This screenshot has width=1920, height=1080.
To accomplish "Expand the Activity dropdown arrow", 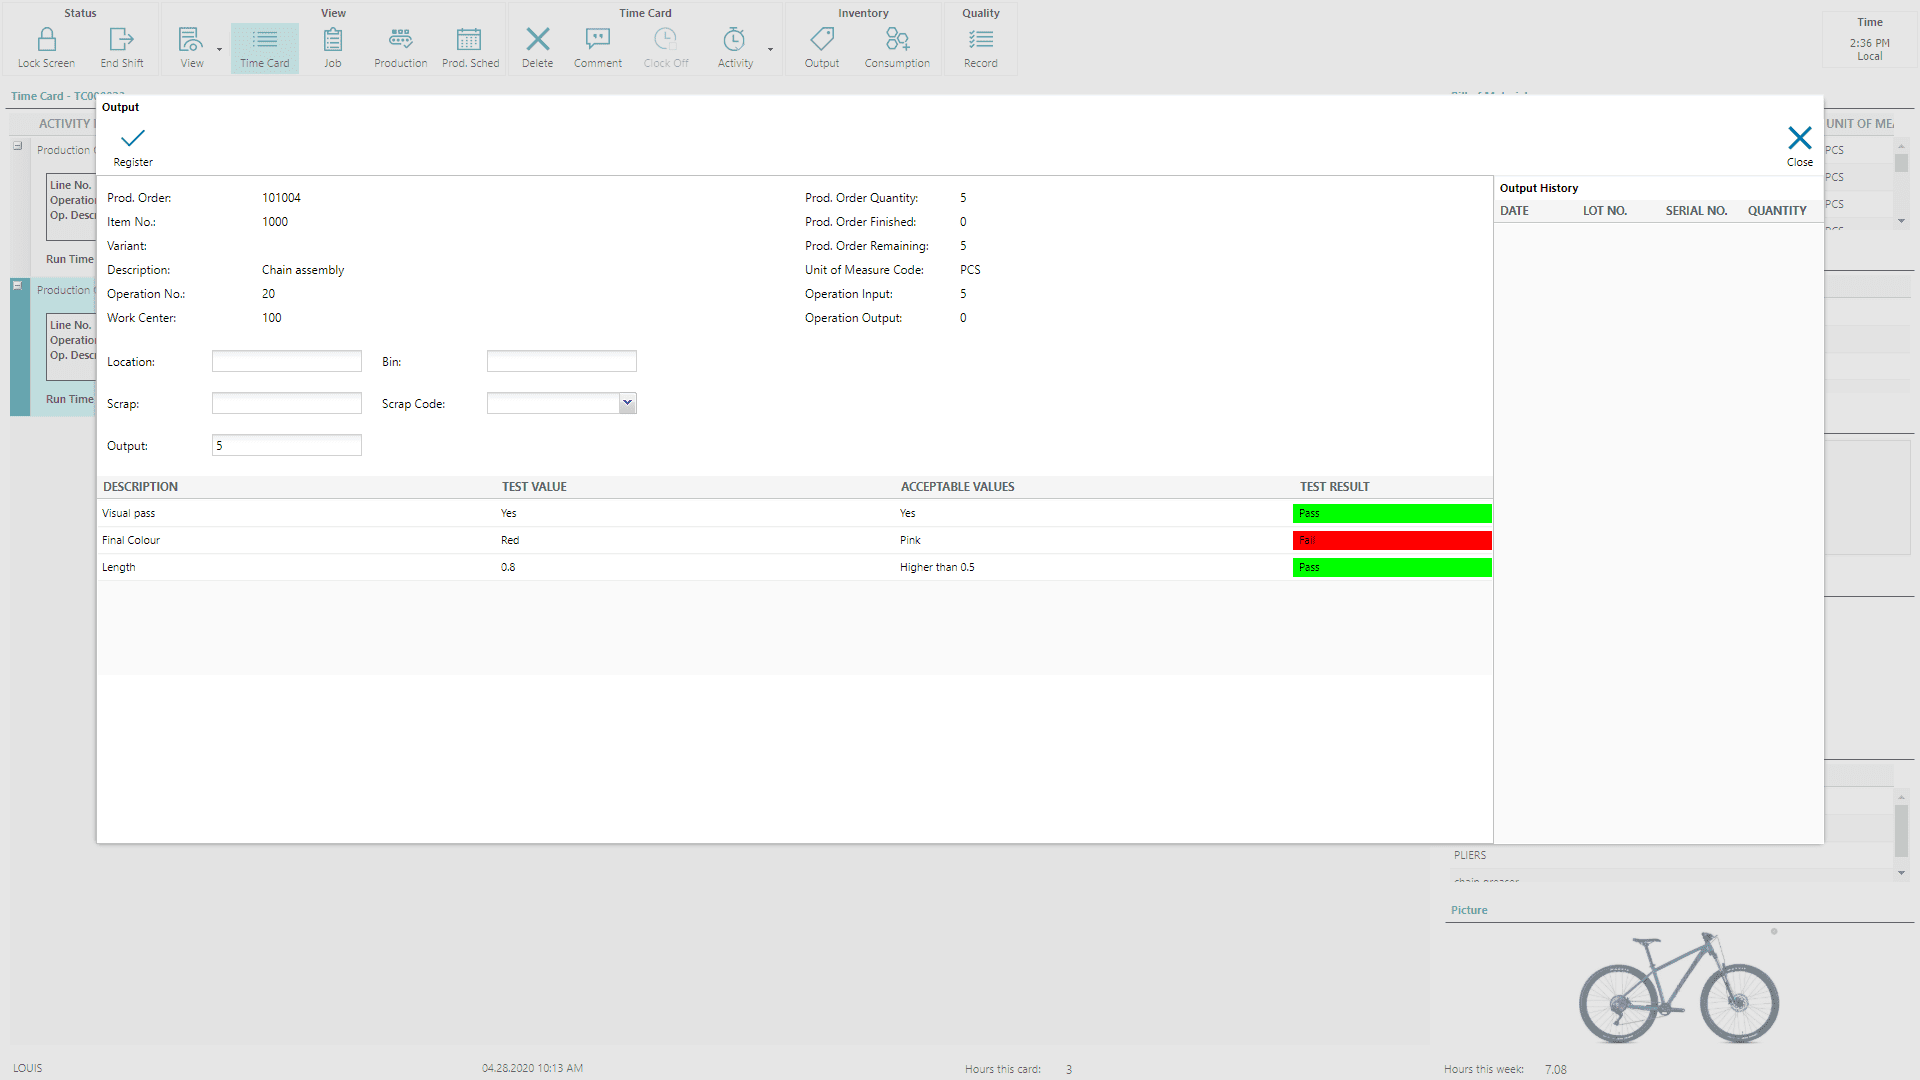I will pyautogui.click(x=770, y=49).
